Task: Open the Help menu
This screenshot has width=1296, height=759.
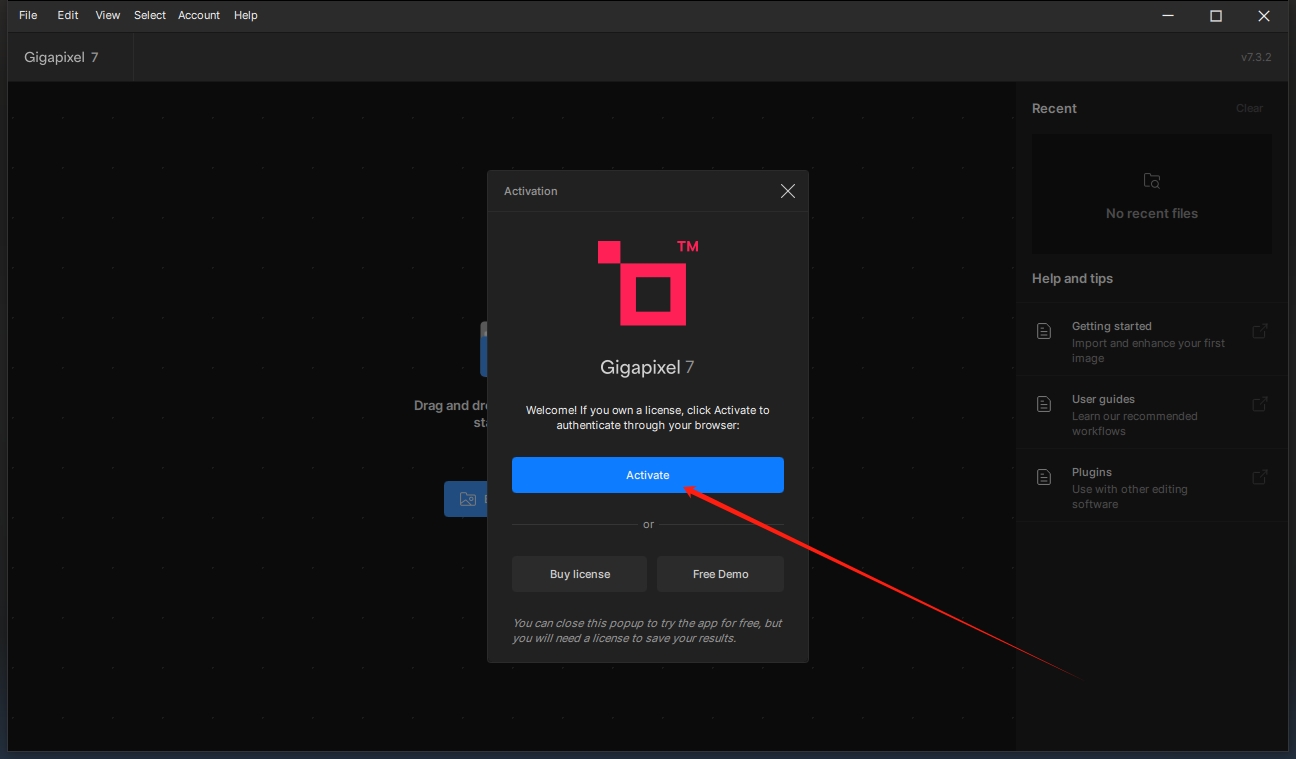Action: click(x=246, y=15)
